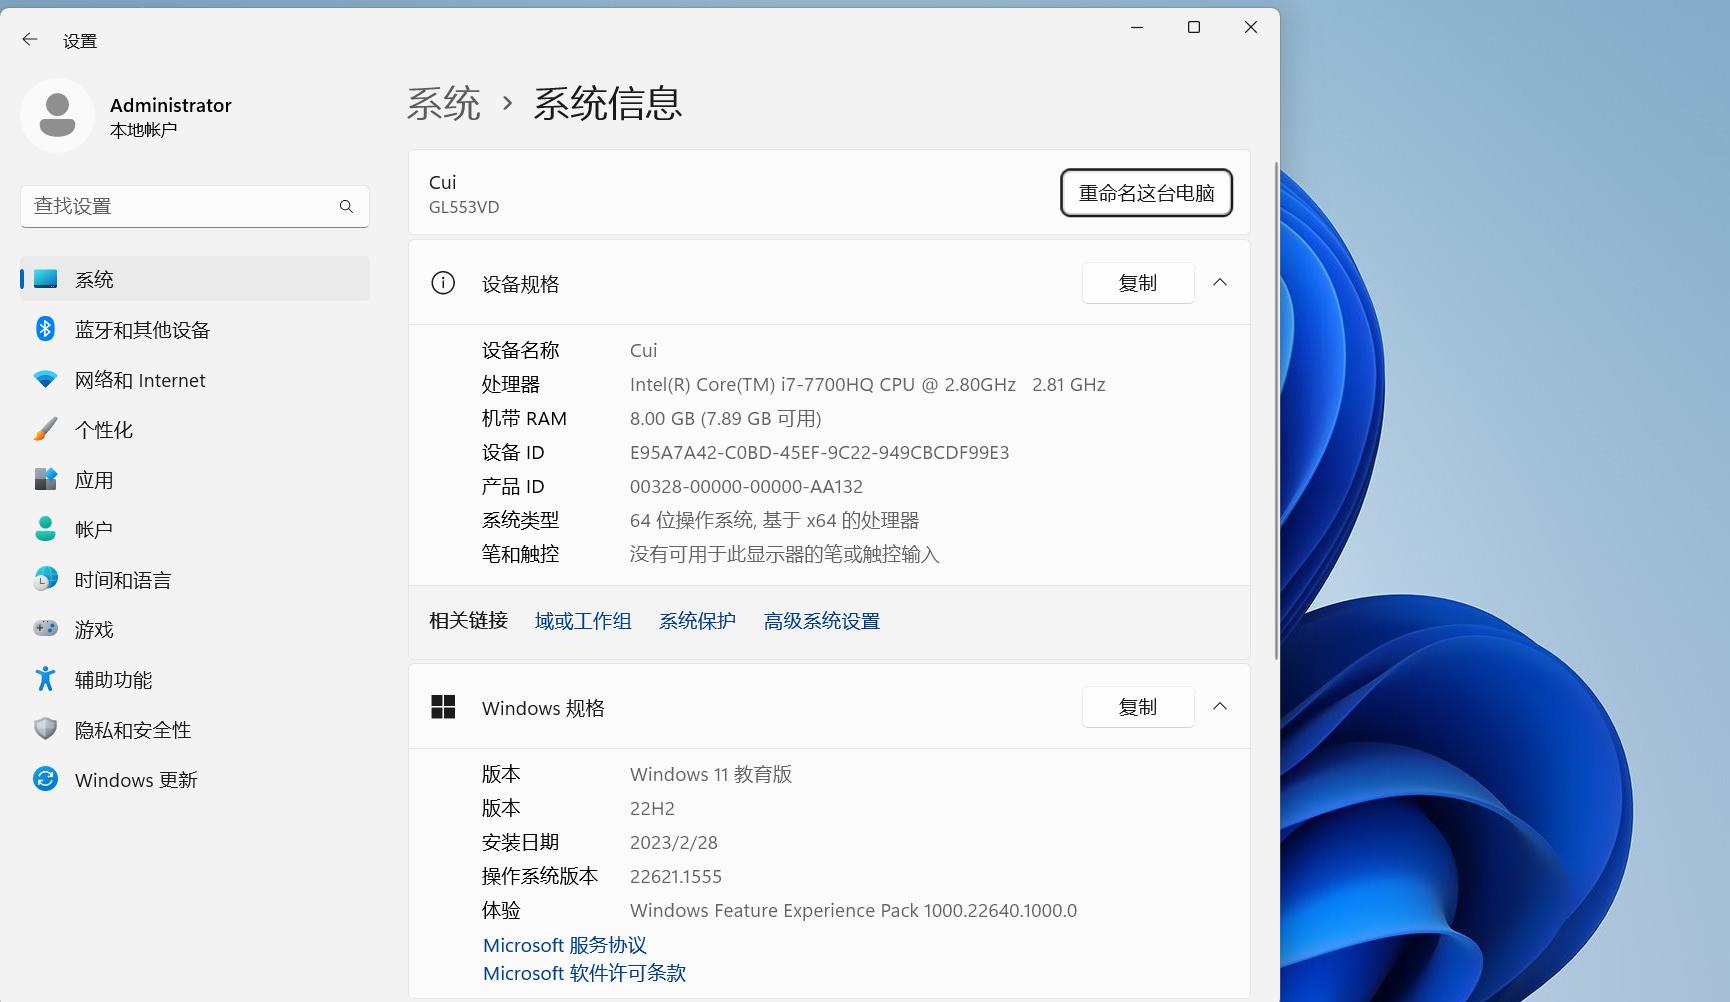1730x1002 pixels.
Task: Open the 游戏 settings section
Action: (45, 629)
